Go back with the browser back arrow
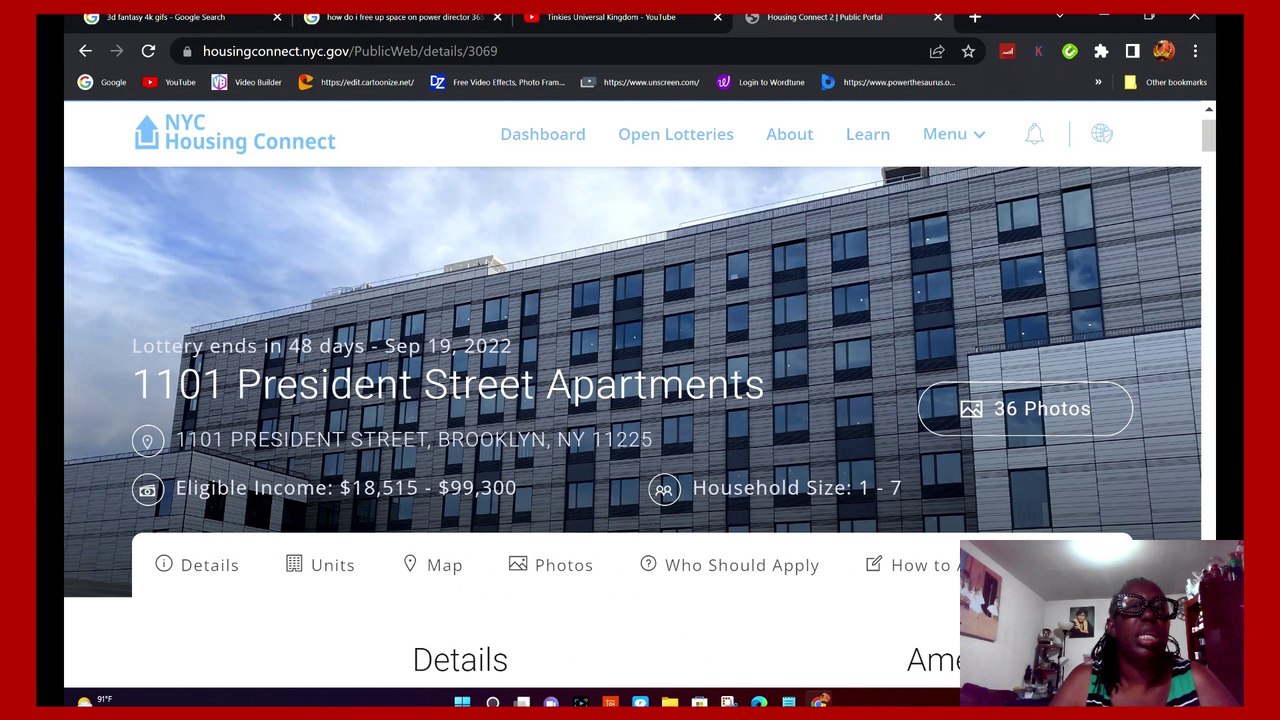Image resolution: width=1280 pixels, height=720 pixels. (85, 51)
